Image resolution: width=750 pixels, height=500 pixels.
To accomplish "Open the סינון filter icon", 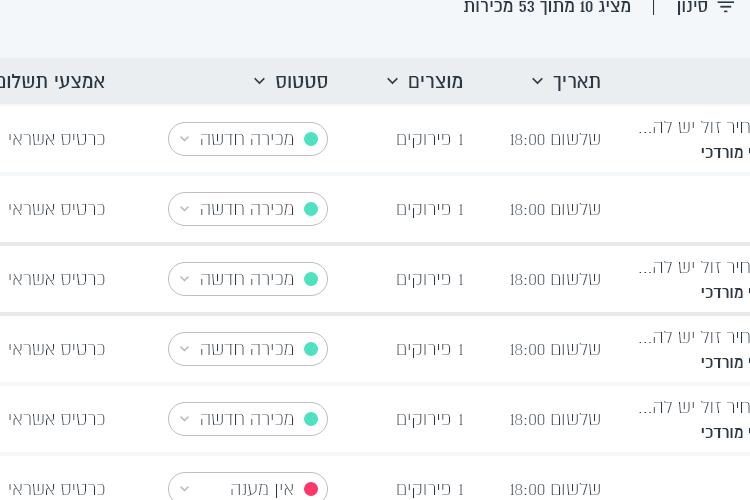I will [x=726, y=6].
